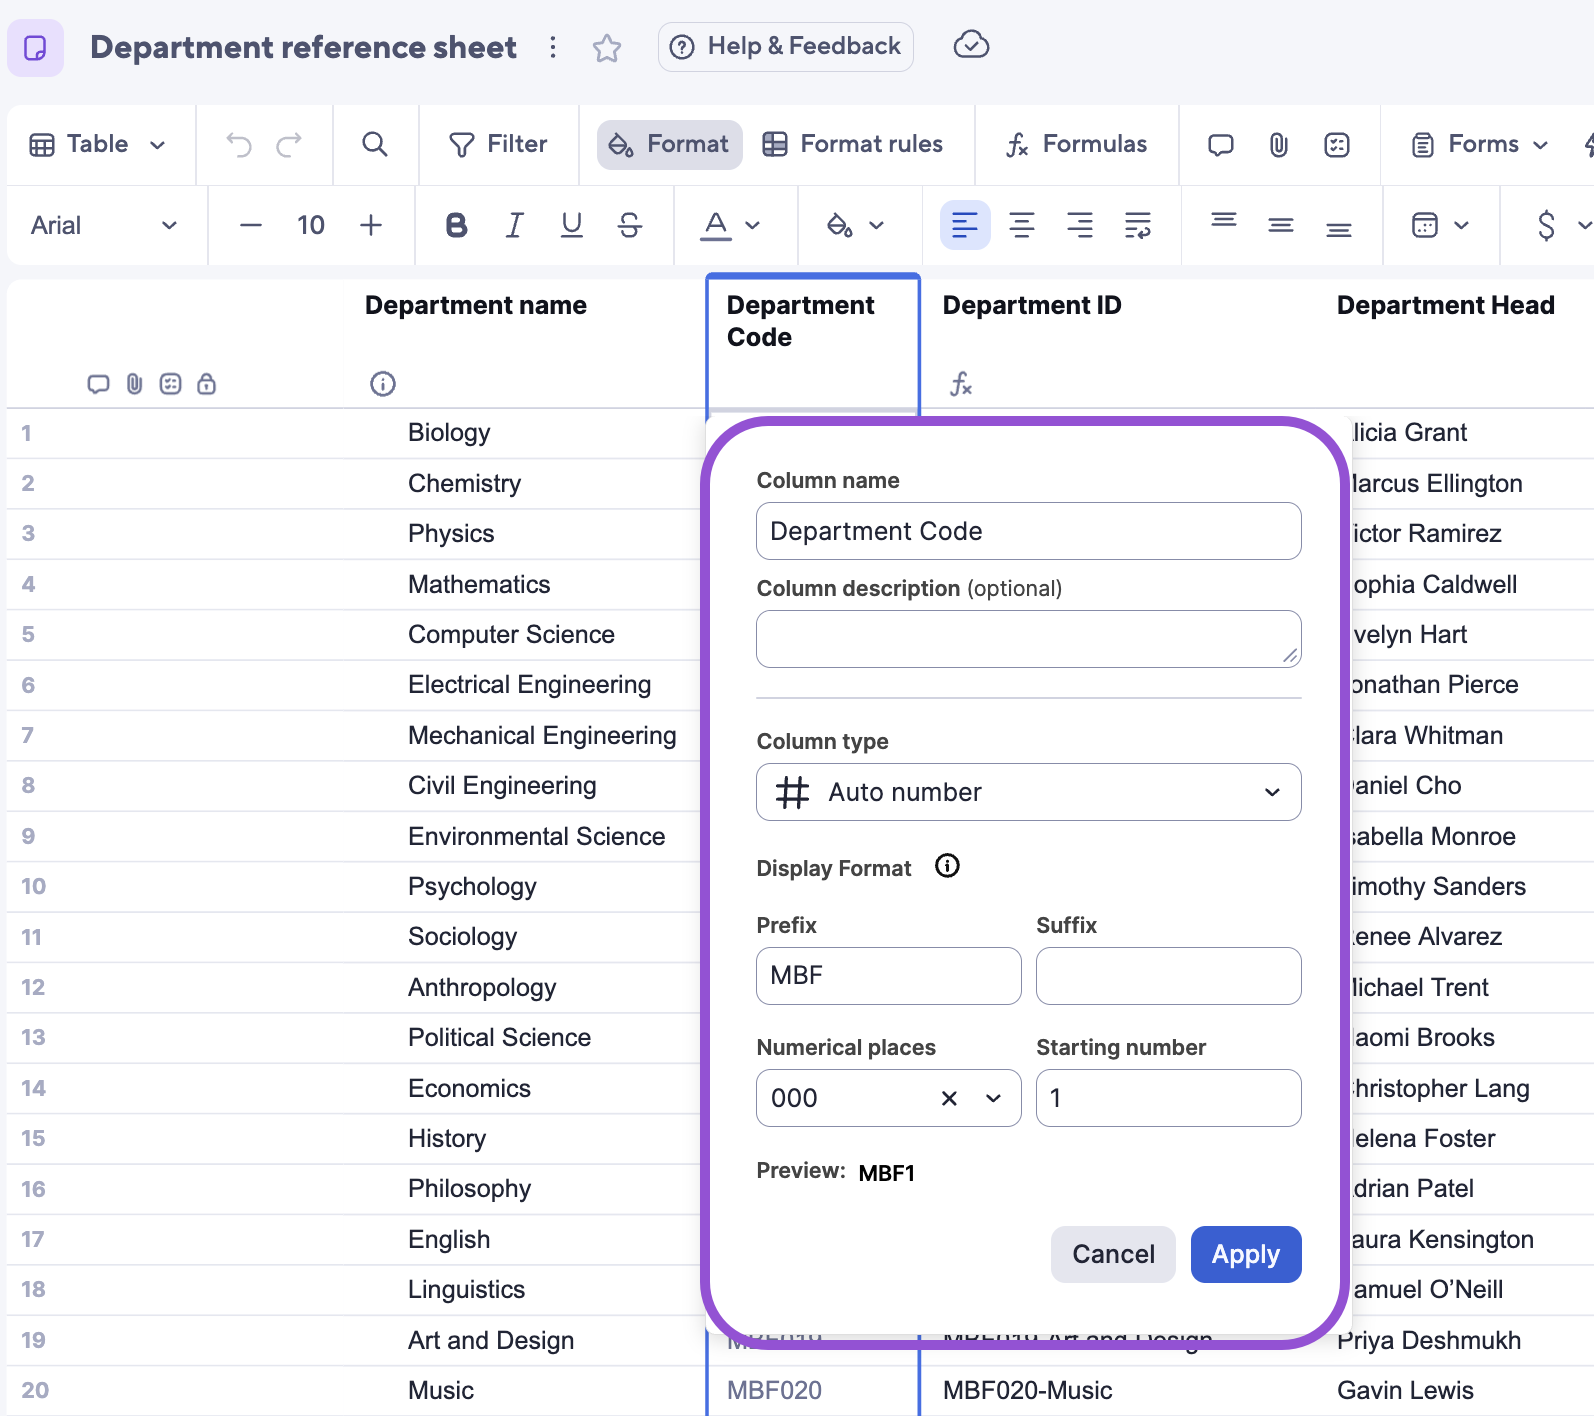The height and width of the screenshot is (1416, 1594).
Task: Open comments speech bubble in toolbar
Action: click(1220, 145)
